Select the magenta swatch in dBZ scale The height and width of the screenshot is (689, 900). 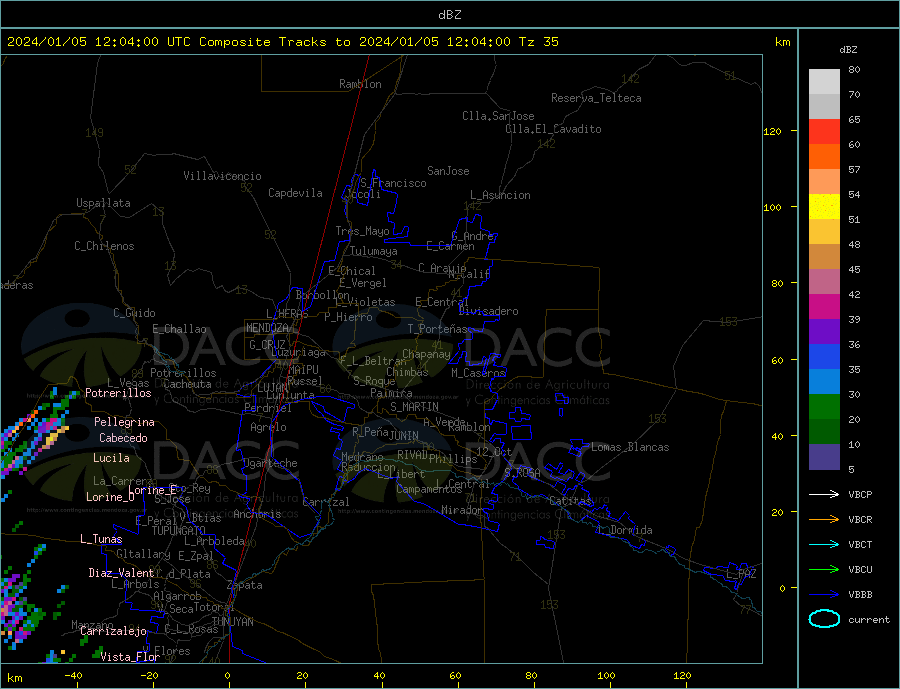(x=824, y=307)
